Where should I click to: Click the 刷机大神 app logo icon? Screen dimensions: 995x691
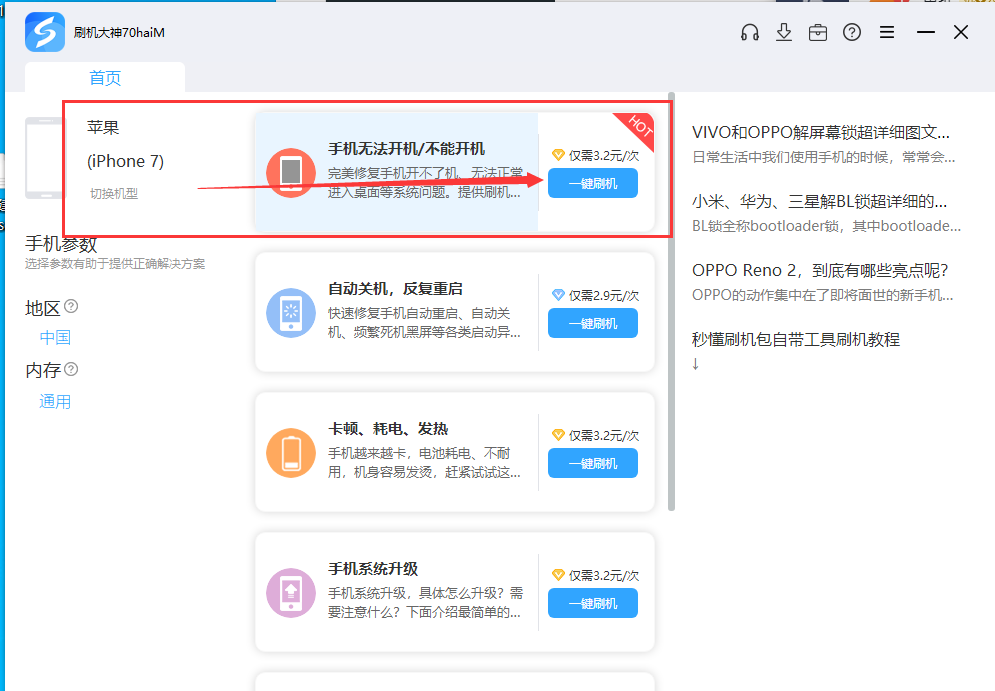click(44, 32)
